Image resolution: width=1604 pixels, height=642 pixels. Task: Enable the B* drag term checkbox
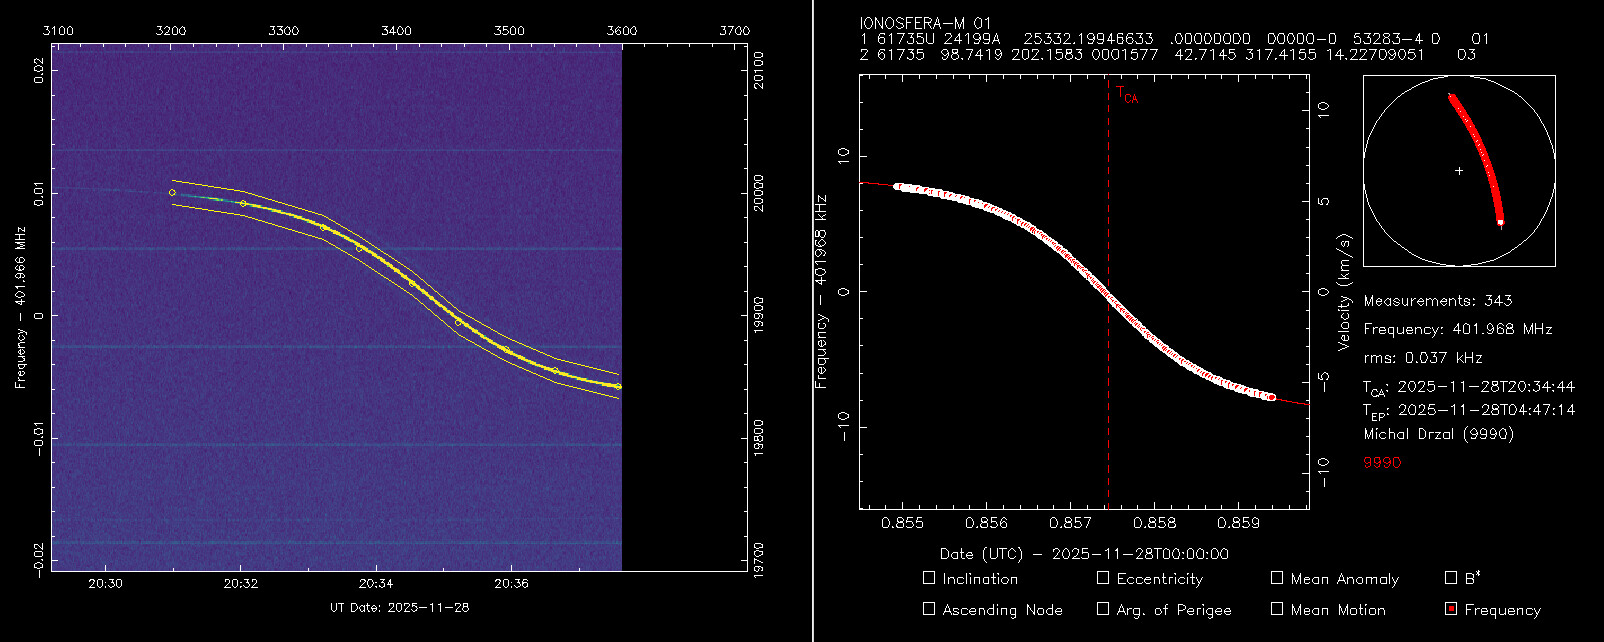pyautogui.click(x=1451, y=578)
